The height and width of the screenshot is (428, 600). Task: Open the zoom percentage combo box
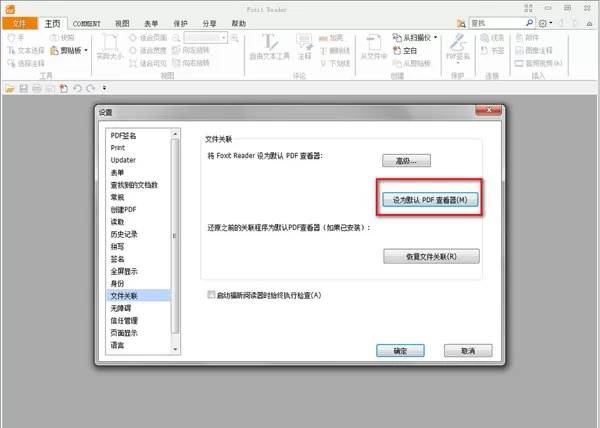click(206, 37)
